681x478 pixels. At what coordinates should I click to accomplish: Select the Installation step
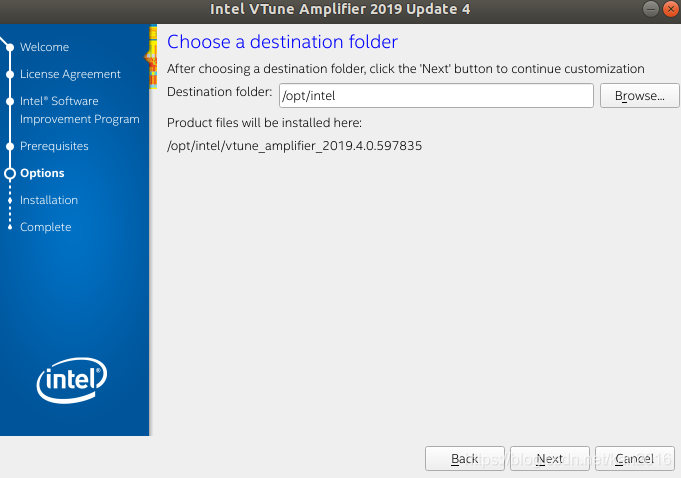click(49, 200)
